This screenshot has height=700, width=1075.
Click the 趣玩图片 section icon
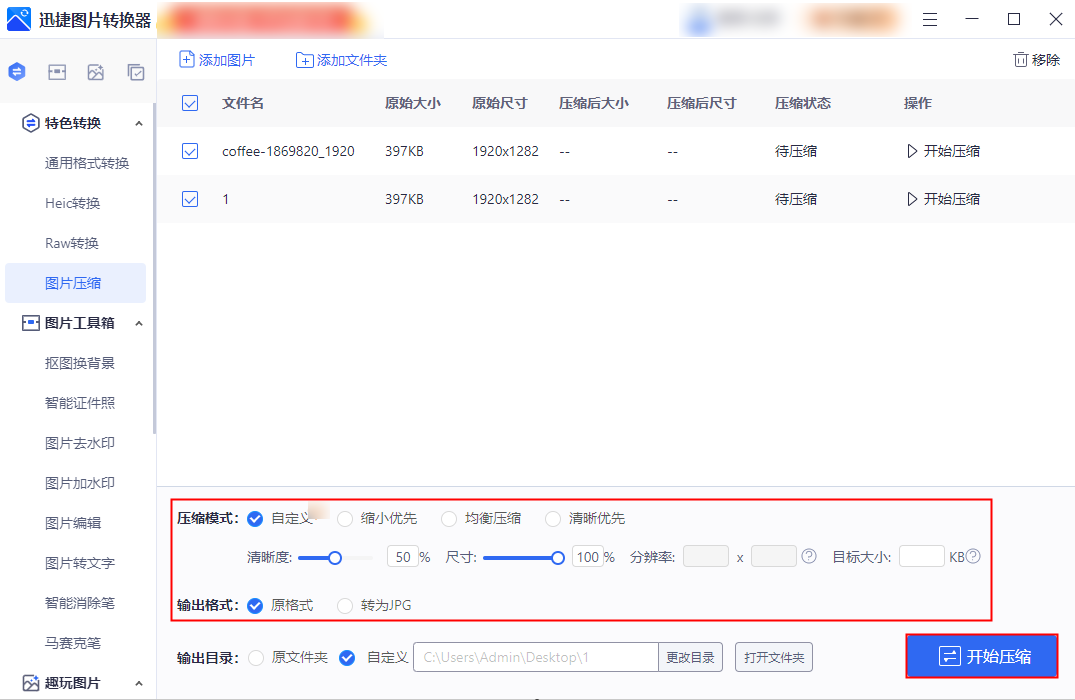(x=30, y=683)
